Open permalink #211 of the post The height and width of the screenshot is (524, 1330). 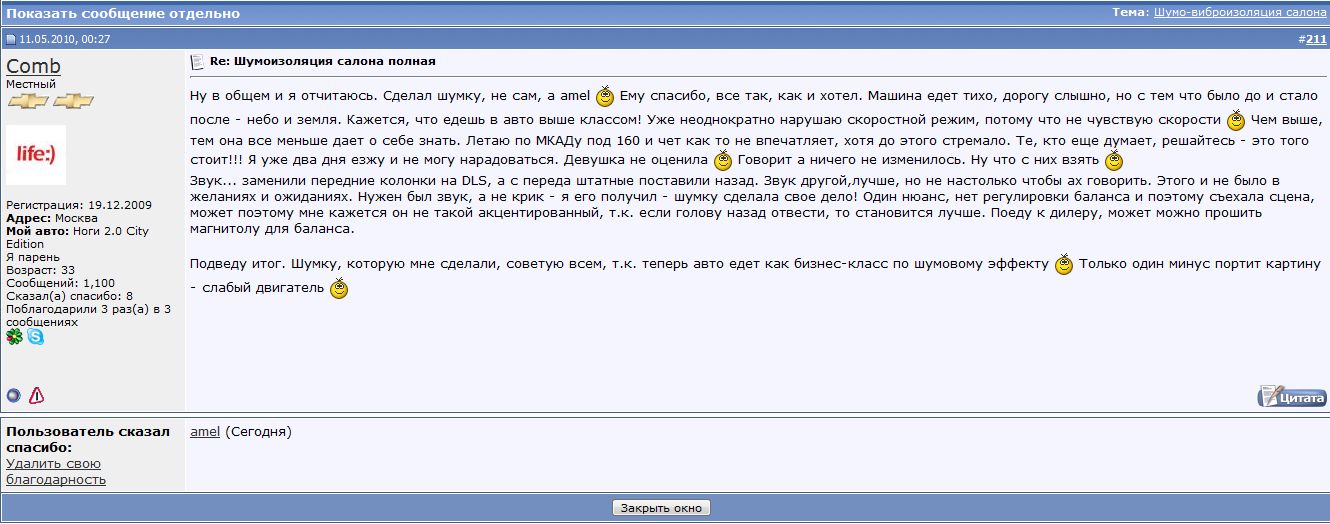click(x=1316, y=39)
